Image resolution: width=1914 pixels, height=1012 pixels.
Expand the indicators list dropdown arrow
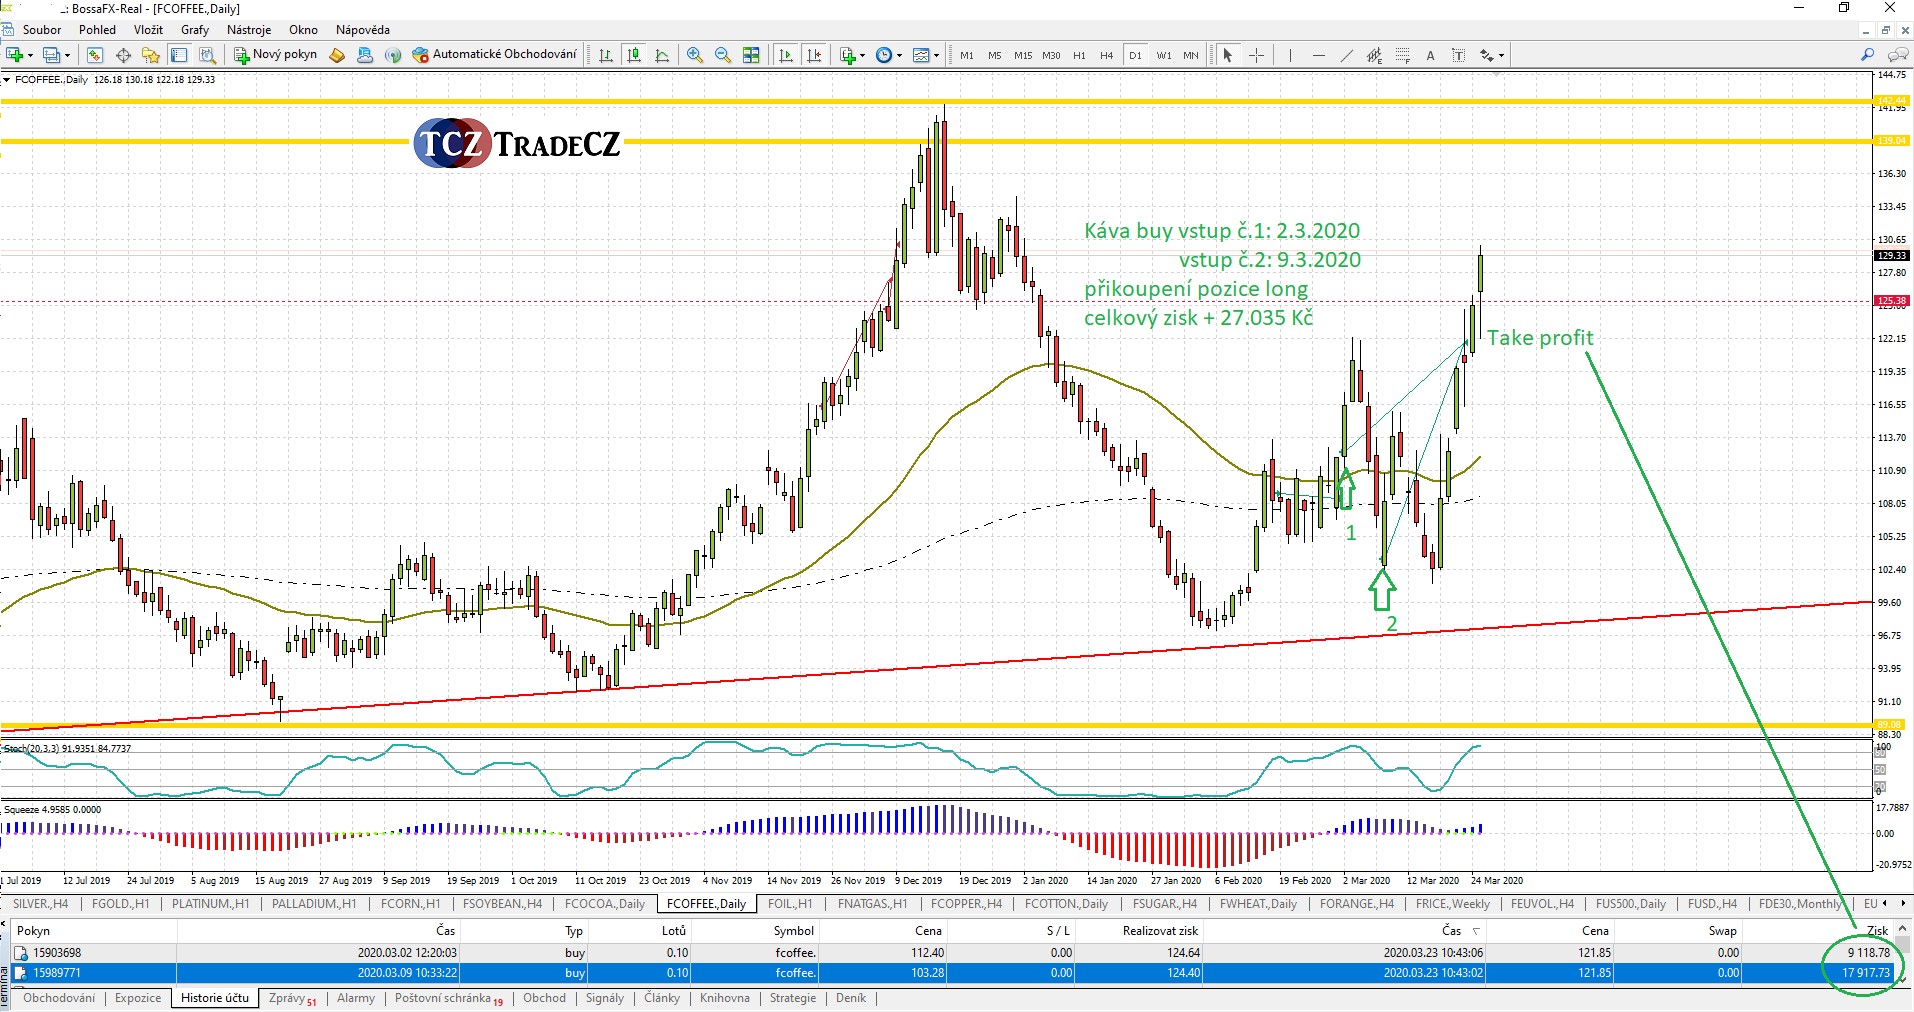tap(862, 56)
